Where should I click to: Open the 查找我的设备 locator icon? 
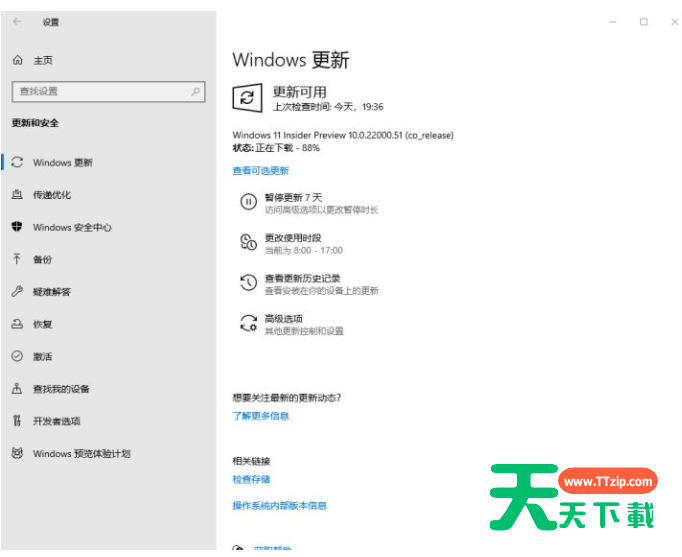click(x=17, y=388)
